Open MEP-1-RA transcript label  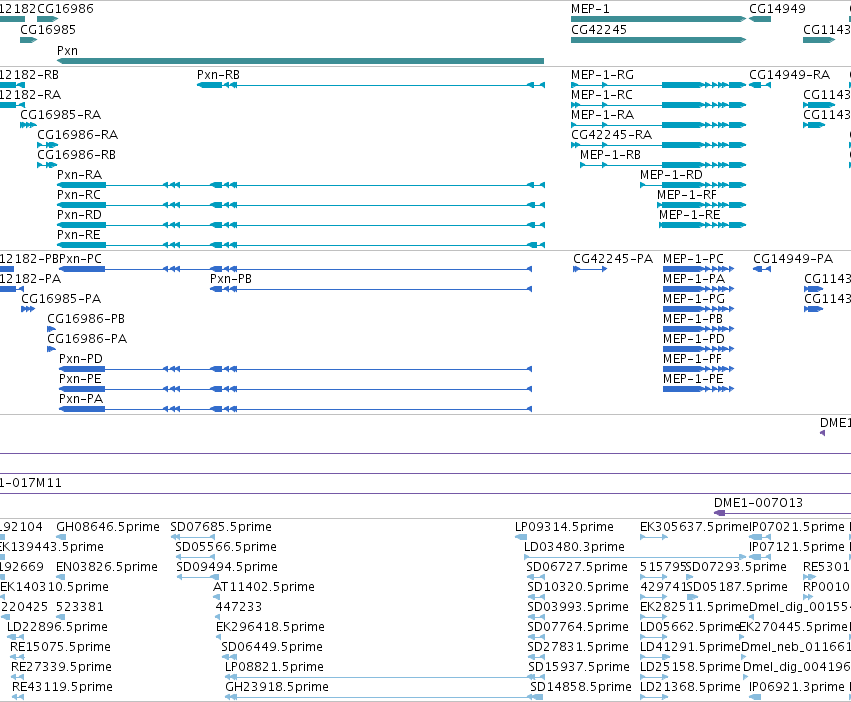(602, 115)
